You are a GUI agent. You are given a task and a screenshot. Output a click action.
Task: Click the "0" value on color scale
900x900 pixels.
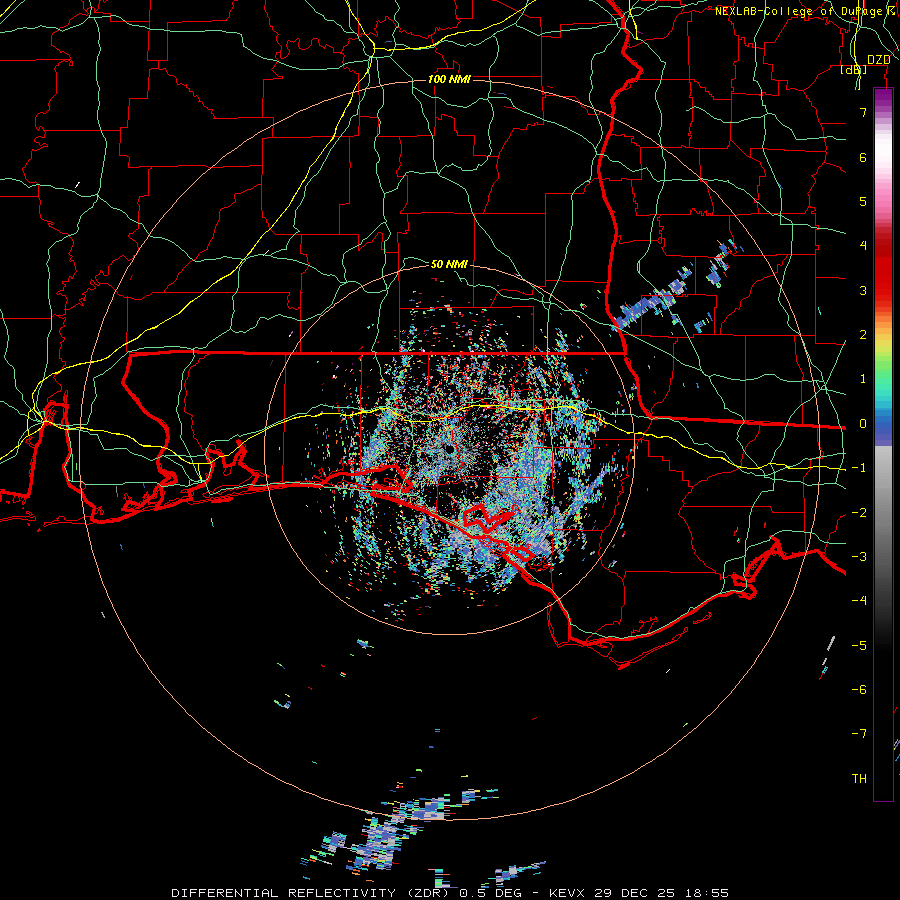pyautogui.click(x=863, y=424)
